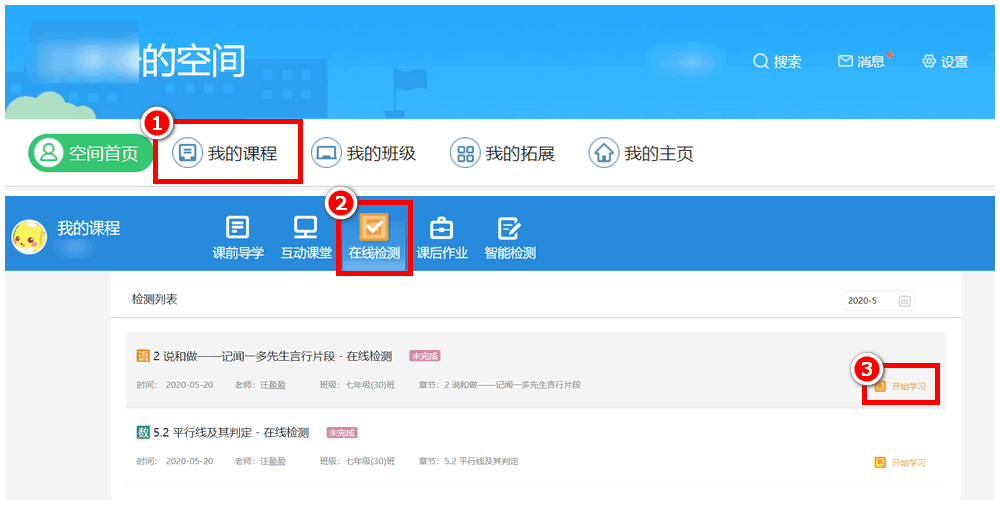Click calendar icon in date field
This screenshot has width=1000, height=505.
coord(904,300)
